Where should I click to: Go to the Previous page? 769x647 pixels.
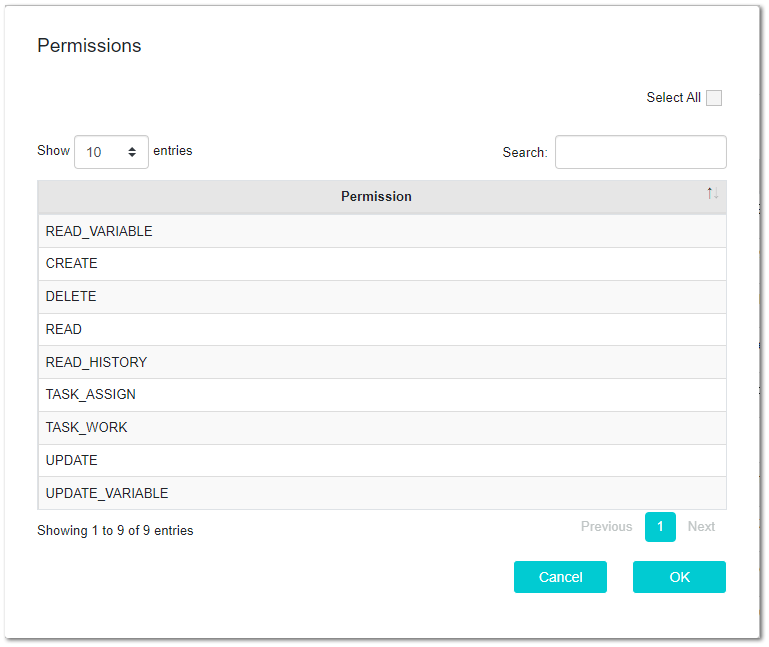click(x=606, y=526)
